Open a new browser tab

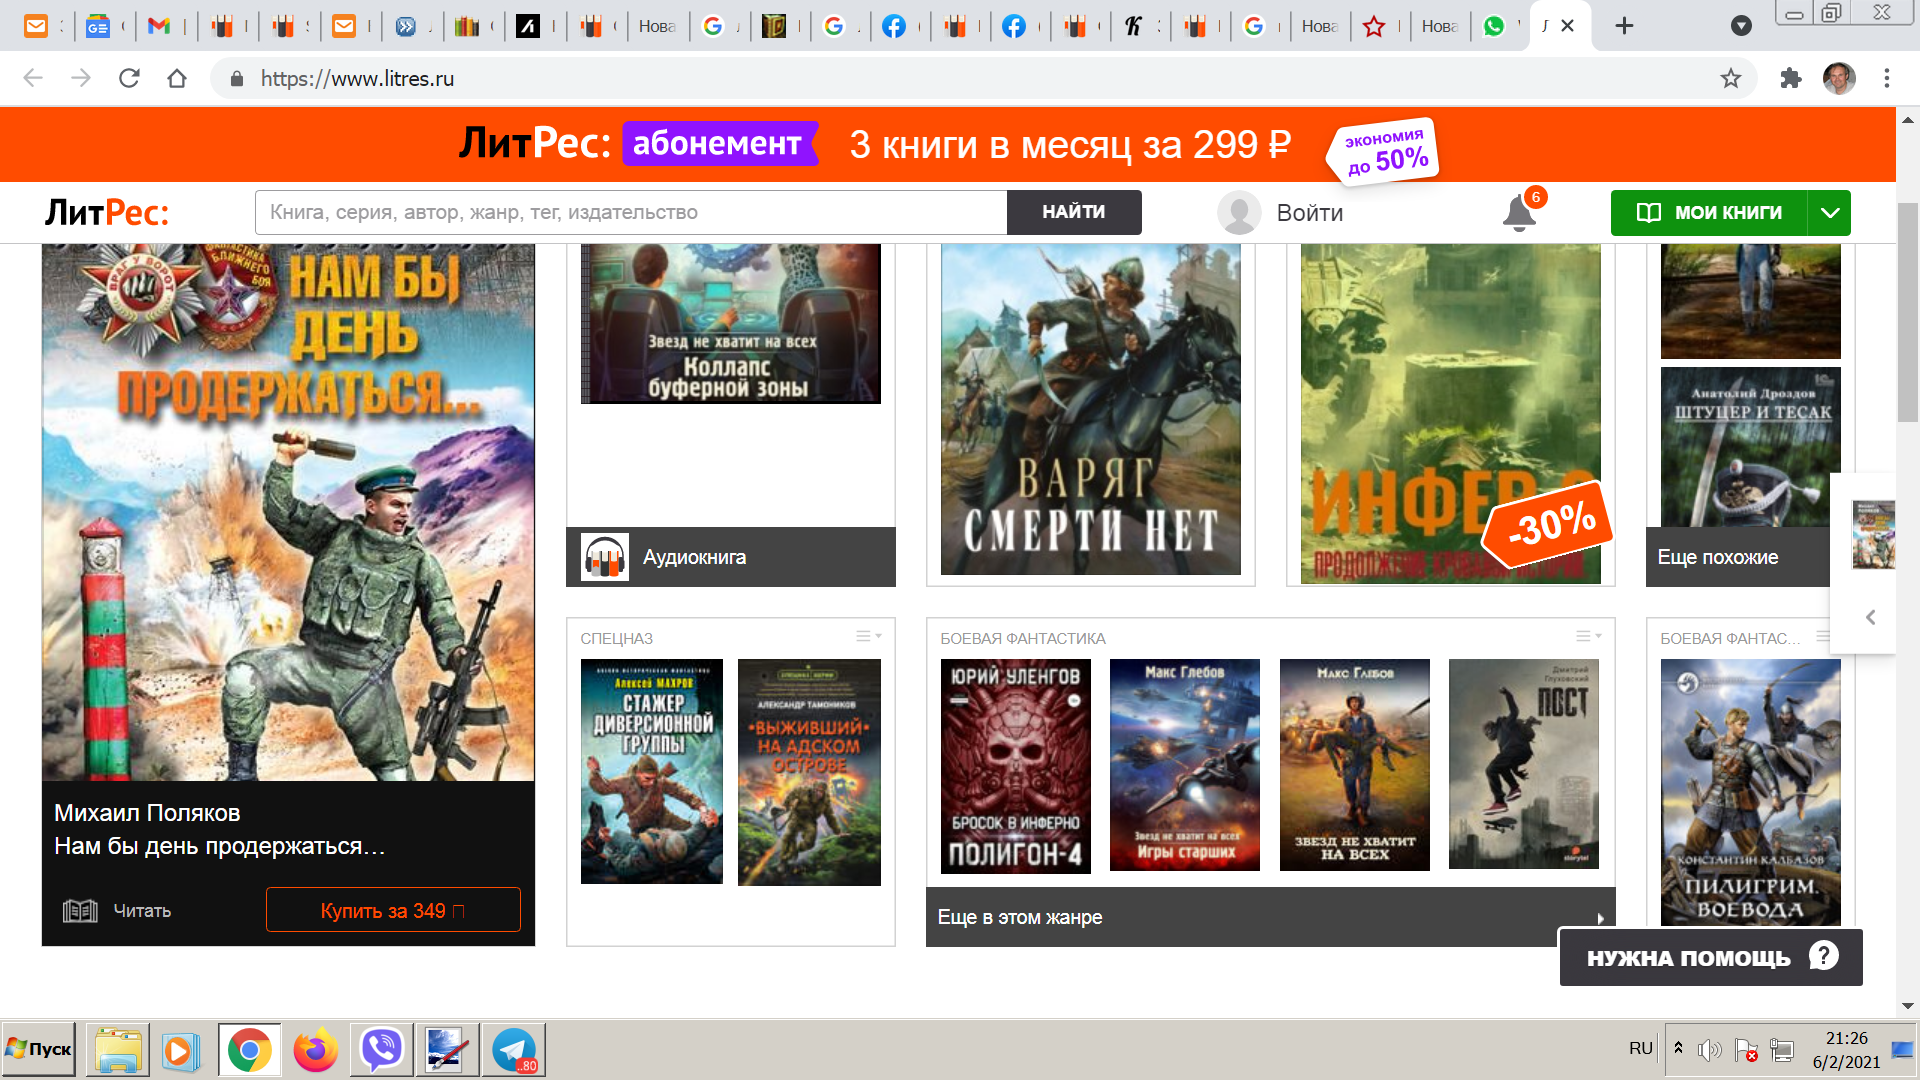[1624, 26]
